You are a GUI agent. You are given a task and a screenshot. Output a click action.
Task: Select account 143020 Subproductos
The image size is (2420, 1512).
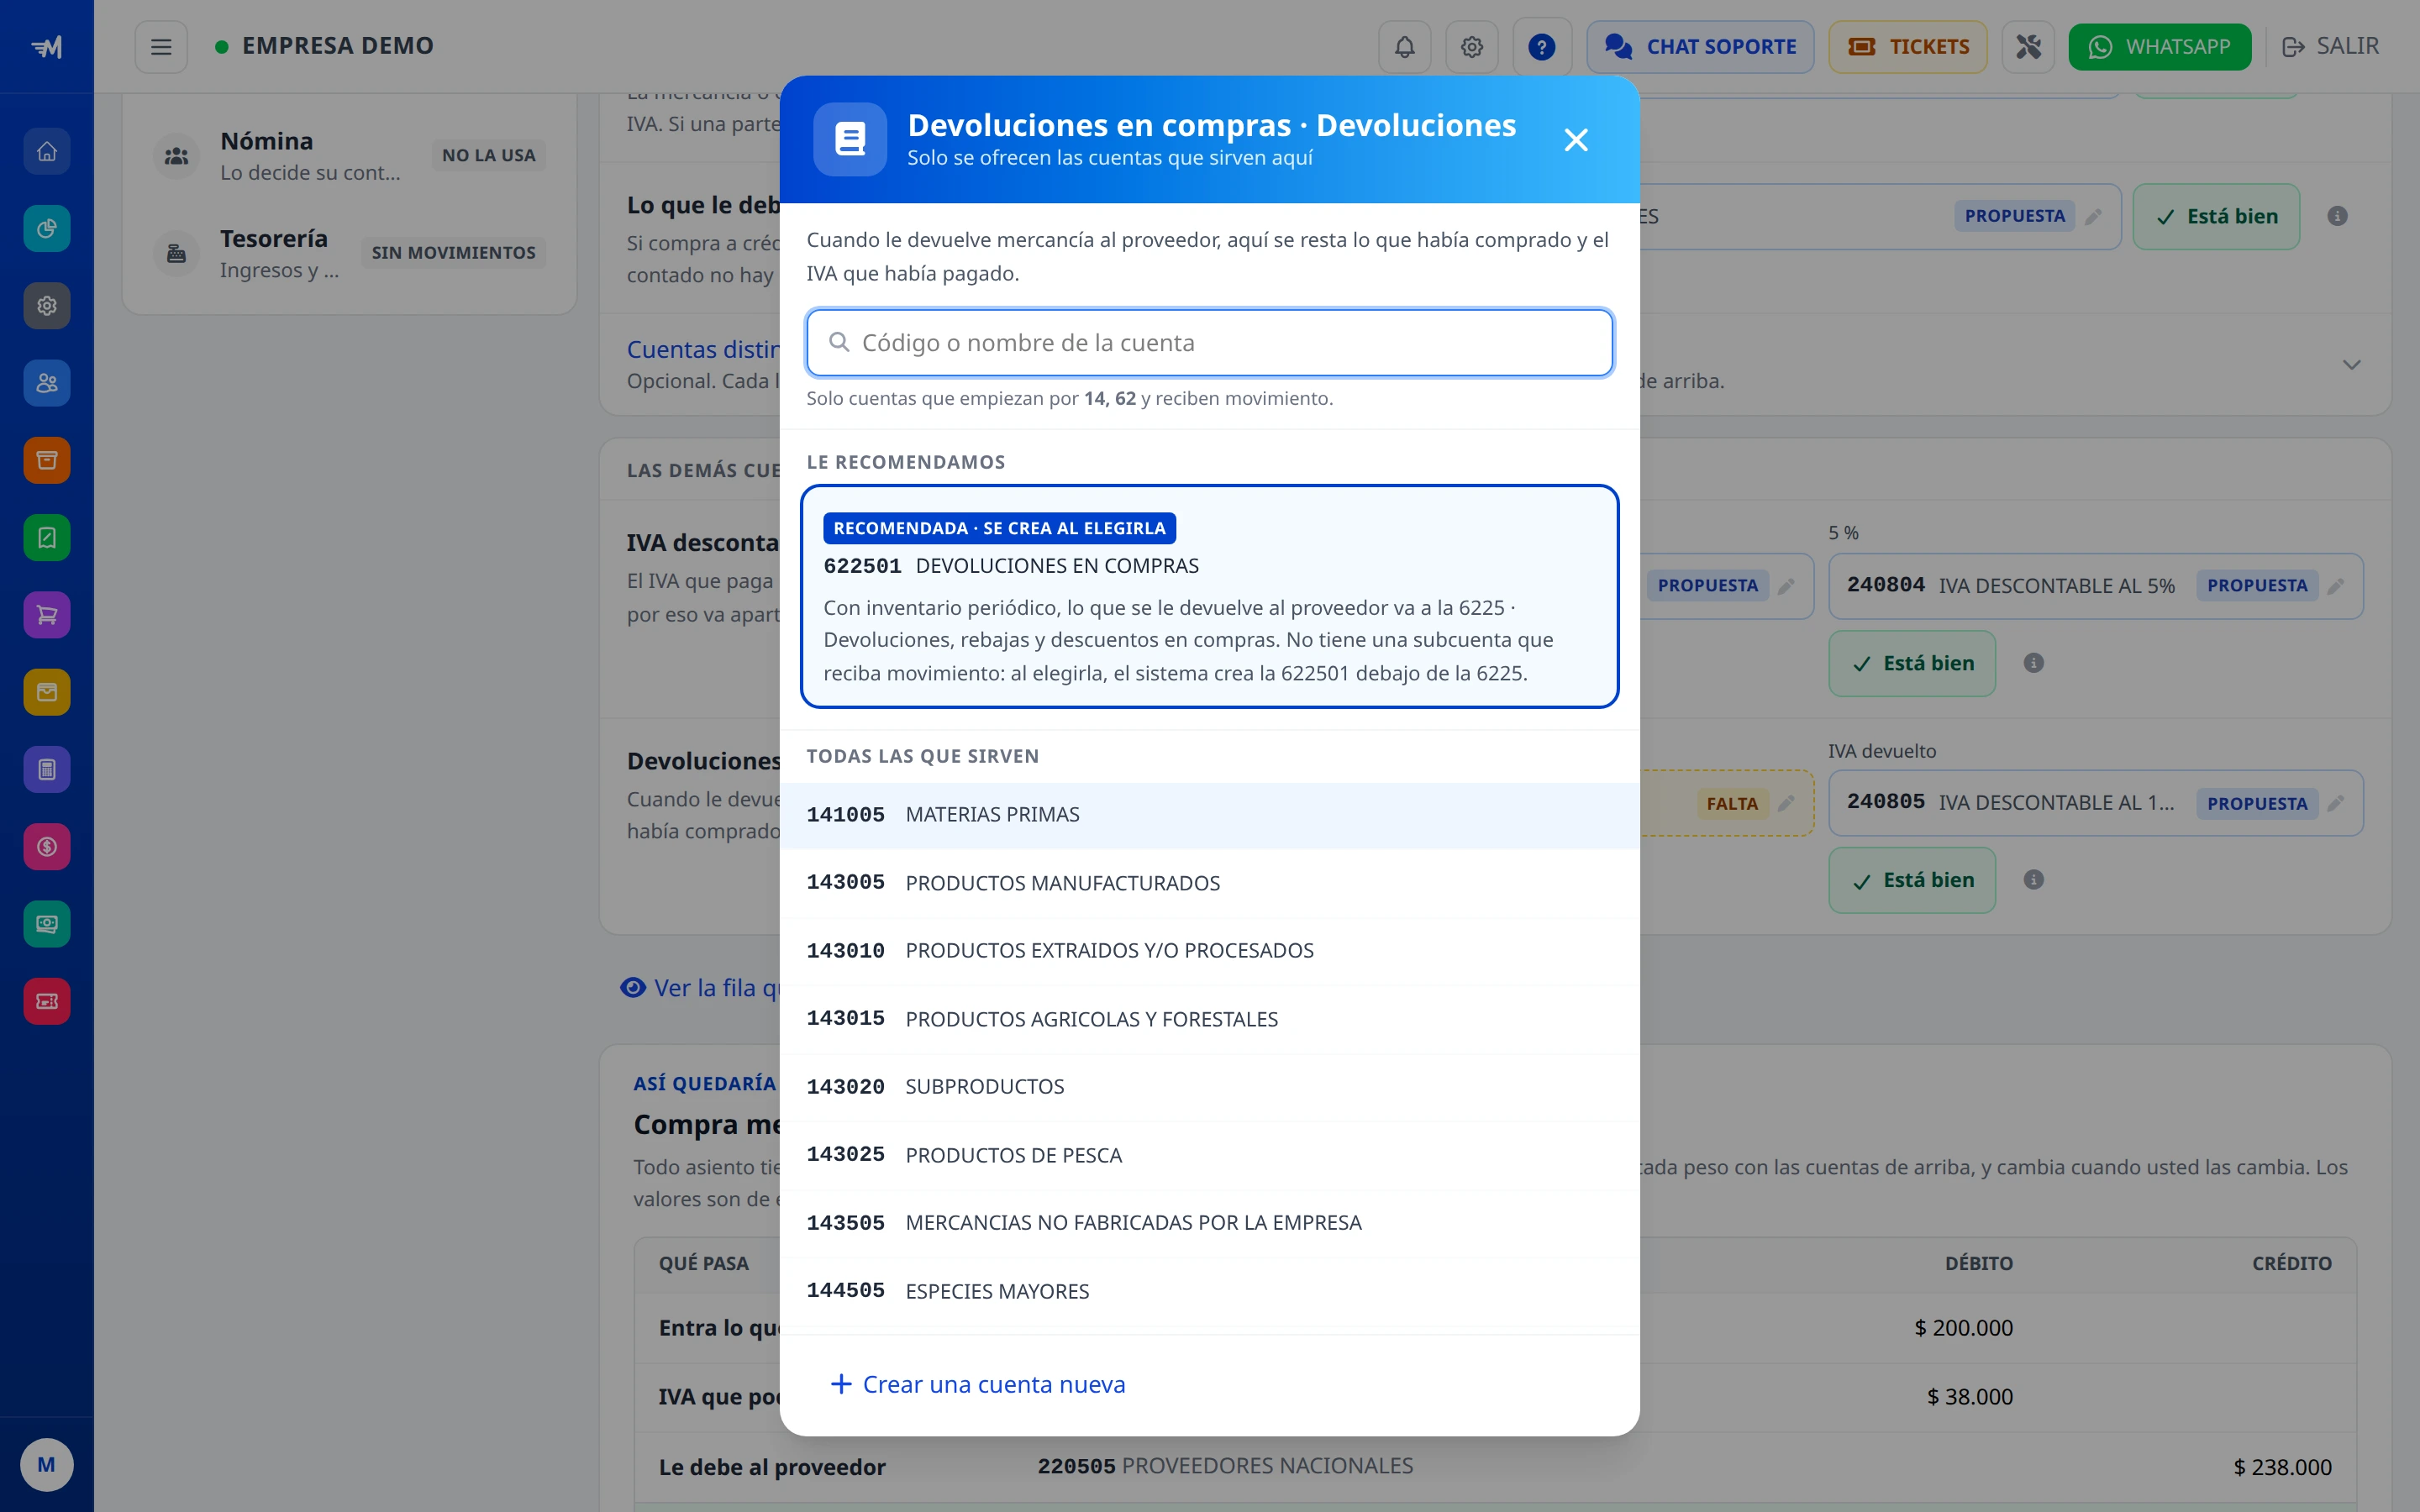1209,1087
